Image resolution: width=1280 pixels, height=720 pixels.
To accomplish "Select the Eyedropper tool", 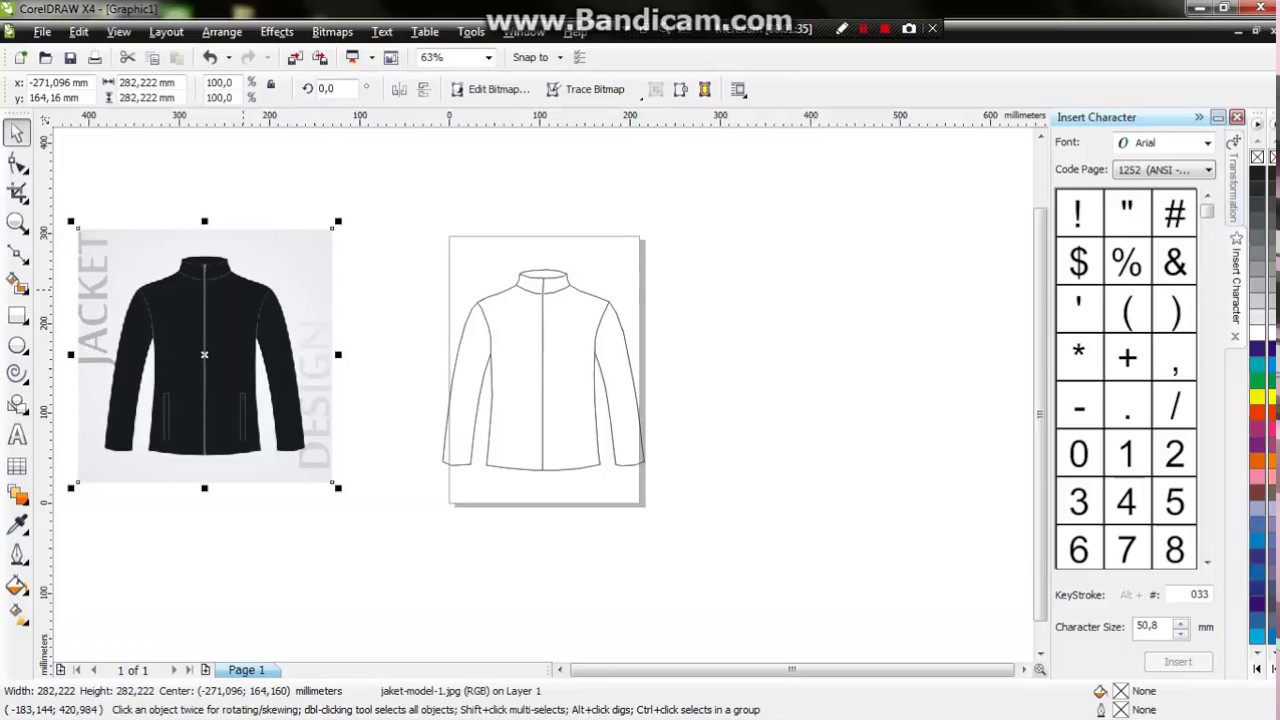I will (x=17, y=525).
